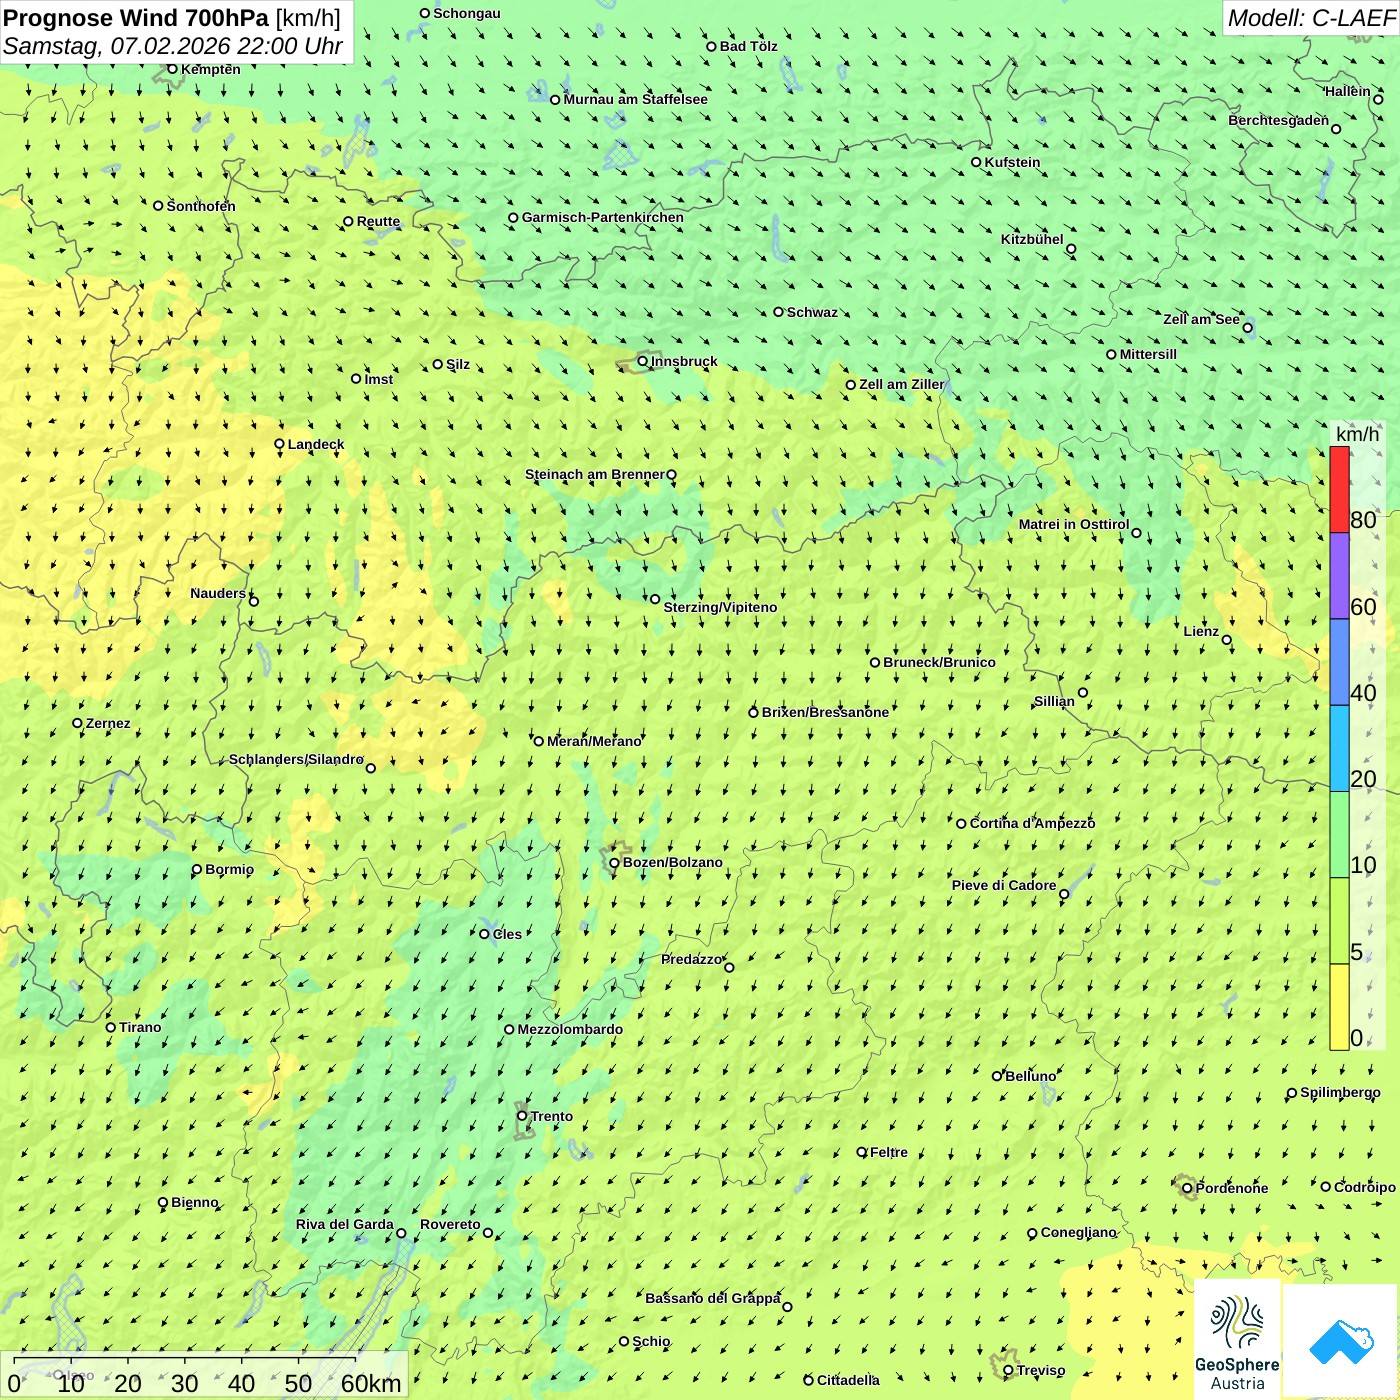
Task: Click the 'Prognose Wind 700hPa' title
Action: point(136,17)
